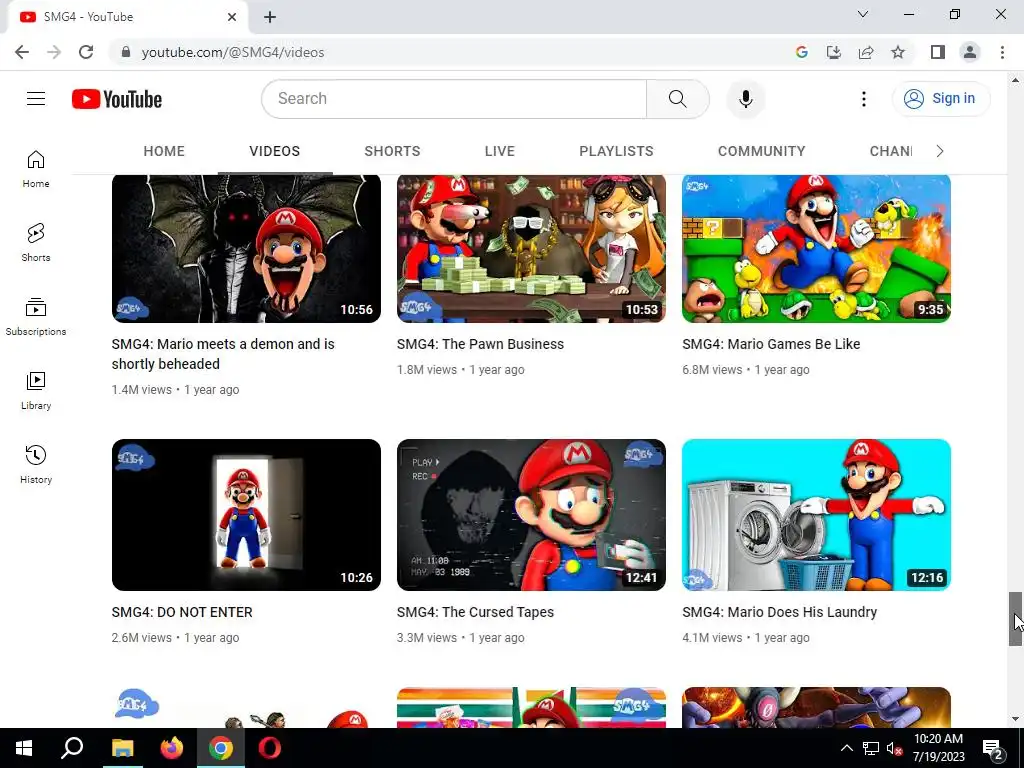Expand the tab search dropdown chevron
1024x768 pixels.
tap(863, 14)
